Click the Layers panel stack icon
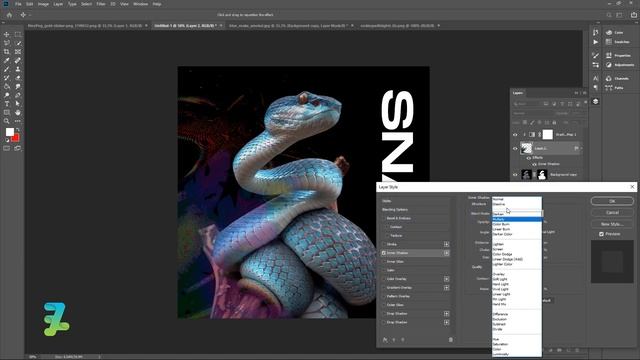The width and height of the screenshot is (640, 360). [x=596, y=101]
